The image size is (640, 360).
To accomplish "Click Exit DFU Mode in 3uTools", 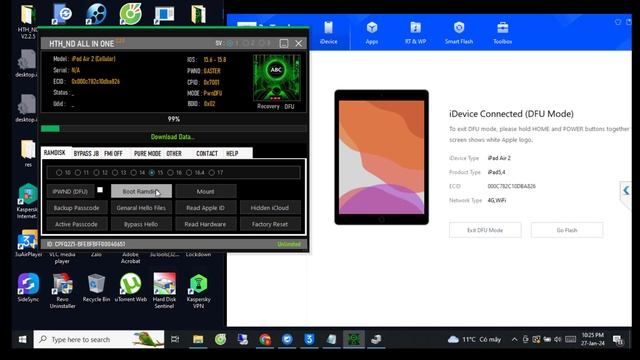I will 485,230.
